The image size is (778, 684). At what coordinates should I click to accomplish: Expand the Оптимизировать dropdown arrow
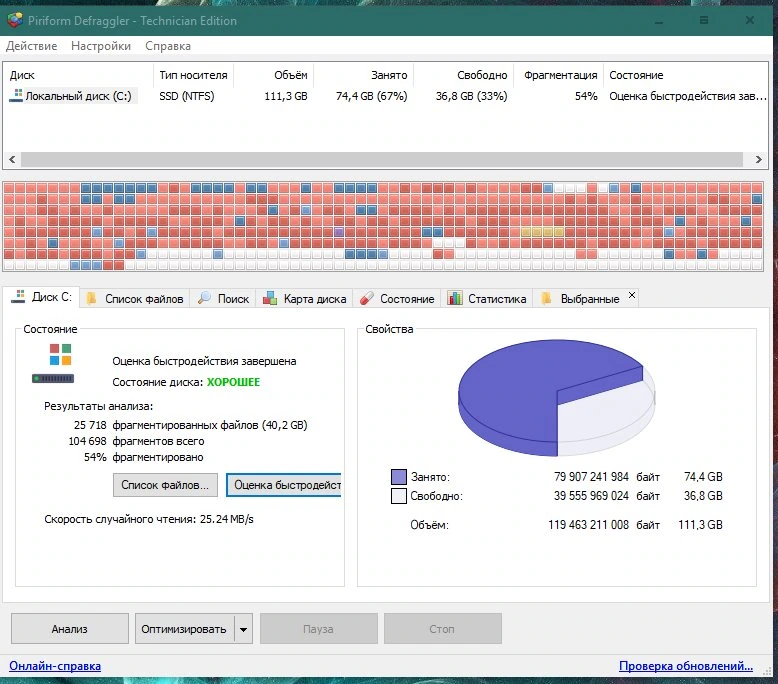(243, 628)
